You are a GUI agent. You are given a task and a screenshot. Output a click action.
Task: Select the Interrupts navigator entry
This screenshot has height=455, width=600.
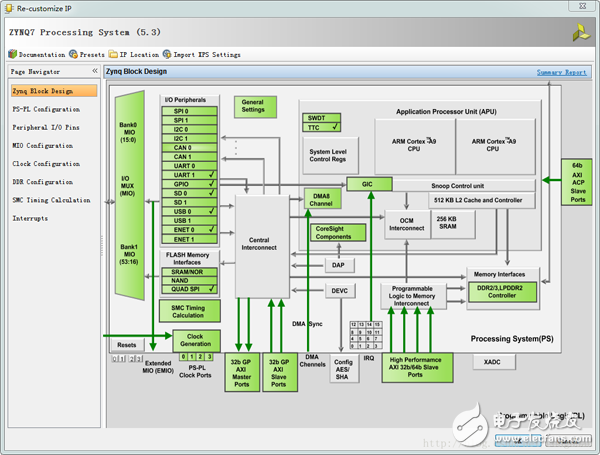(29, 218)
